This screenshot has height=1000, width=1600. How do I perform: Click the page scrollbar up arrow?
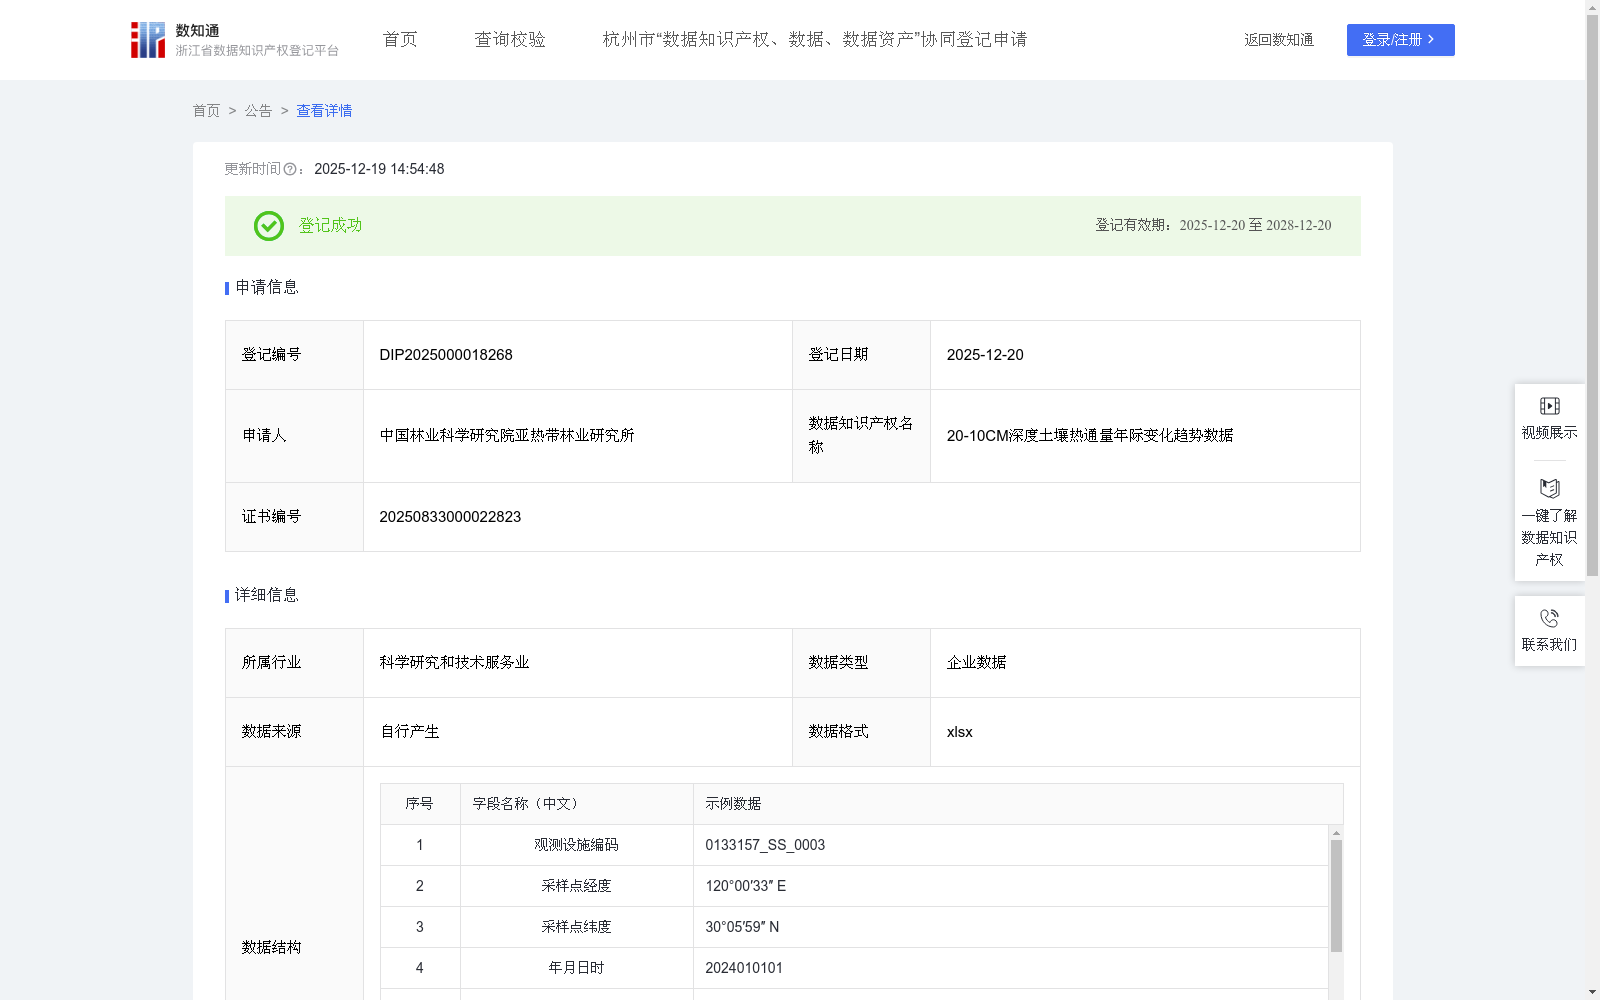click(x=1592, y=7)
